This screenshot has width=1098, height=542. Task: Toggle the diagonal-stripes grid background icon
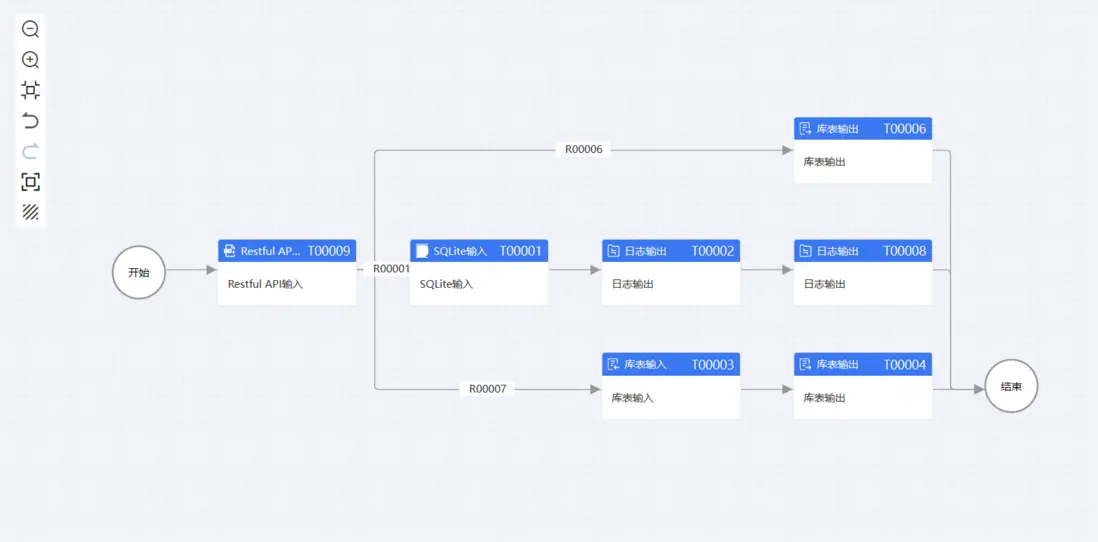pyautogui.click(x=30, y=212)
